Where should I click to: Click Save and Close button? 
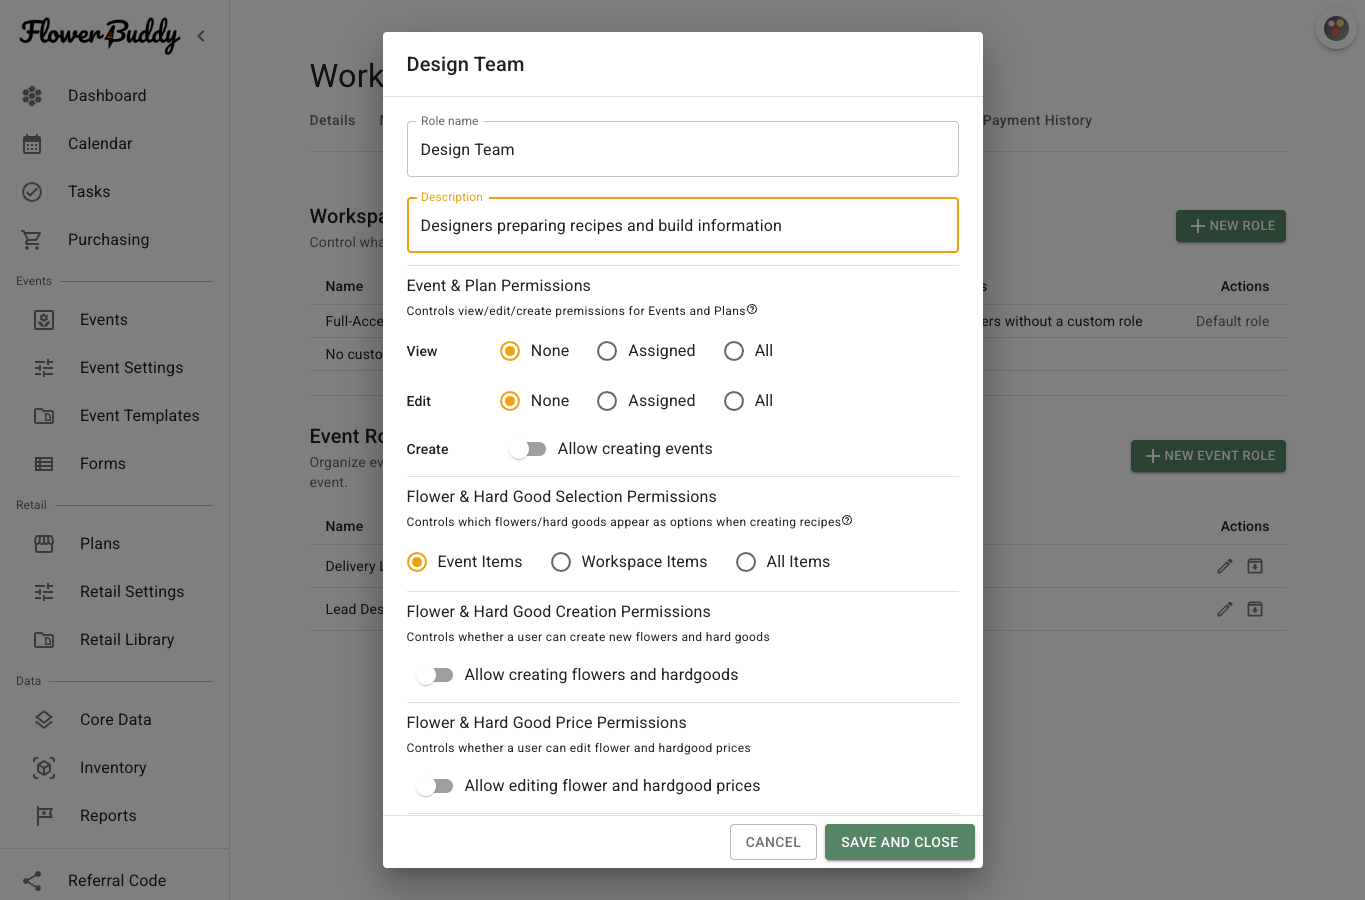point(900,842)
